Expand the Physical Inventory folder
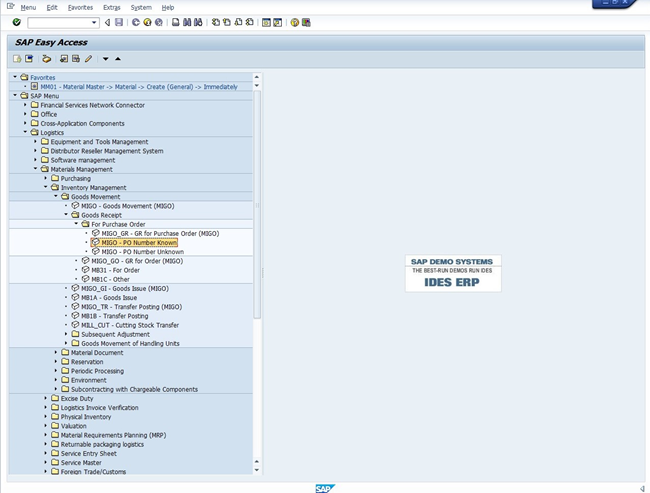The image size is (650, 493). click(x=46, y=417)
